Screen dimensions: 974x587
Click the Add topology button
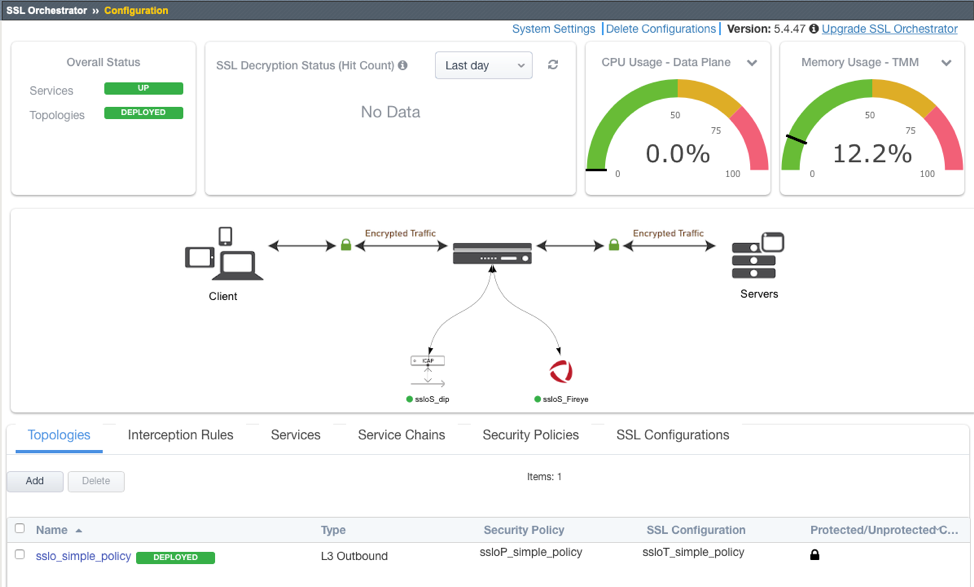[x=35, y=481]
